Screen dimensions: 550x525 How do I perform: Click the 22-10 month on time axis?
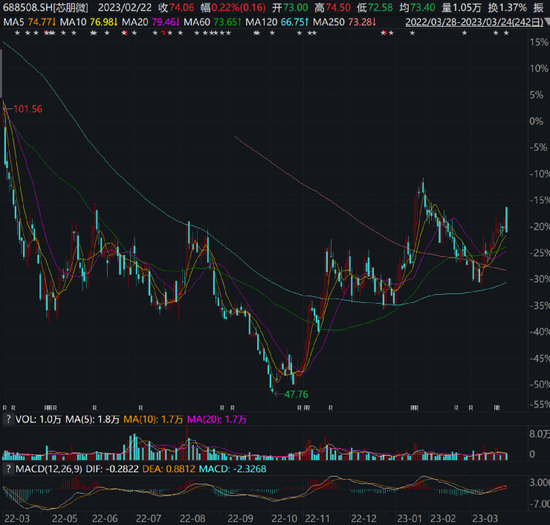tap(284, 518)
